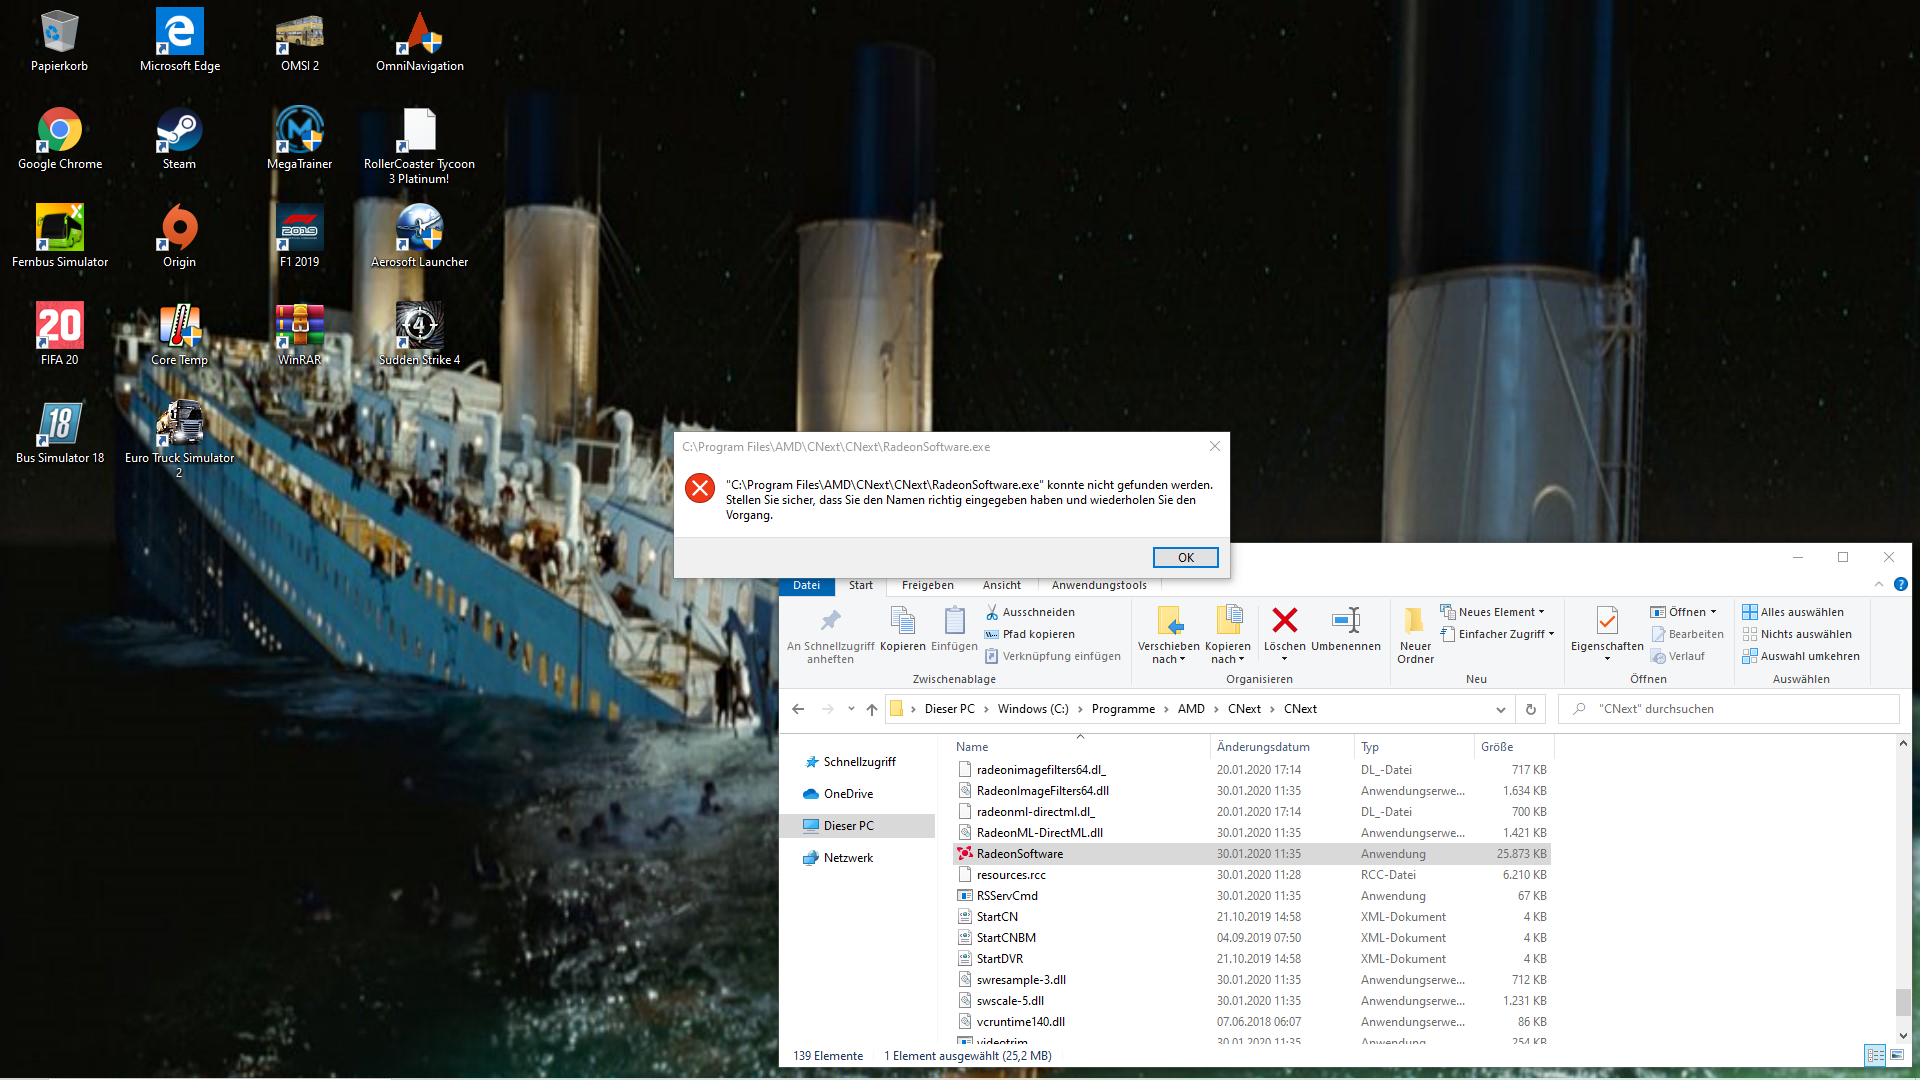This screenshot has width=1920, height=1080.
Task: Dismiss the error dialog with OK
Action: pos(1185,557)
